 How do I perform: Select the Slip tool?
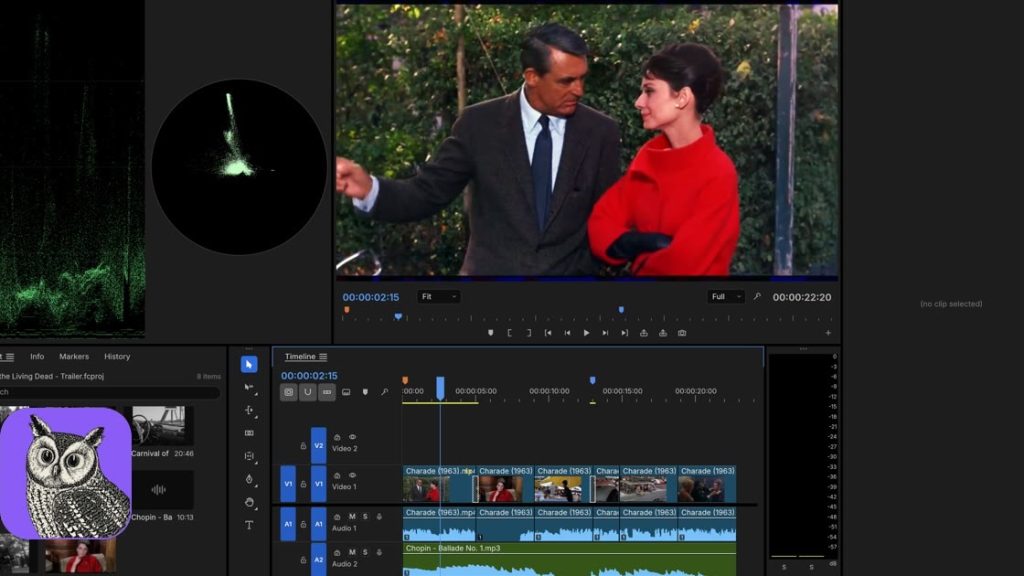click(x=249, y=456)
